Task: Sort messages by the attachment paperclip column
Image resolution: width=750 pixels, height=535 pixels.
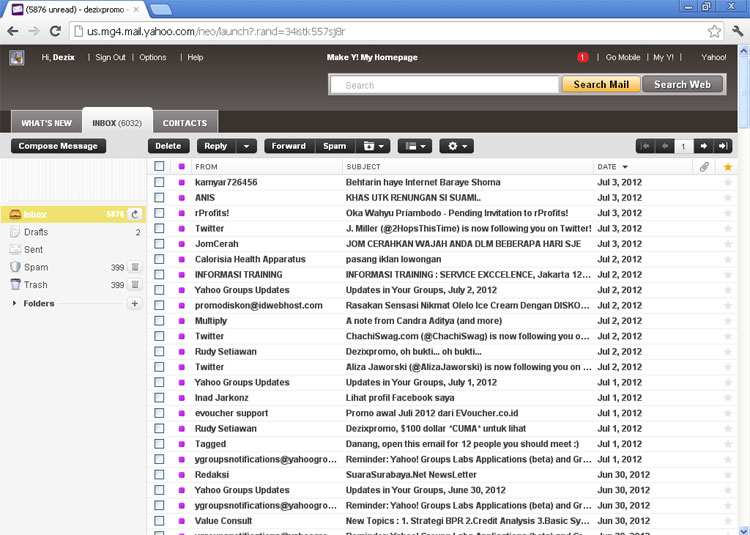Action: 704,167
